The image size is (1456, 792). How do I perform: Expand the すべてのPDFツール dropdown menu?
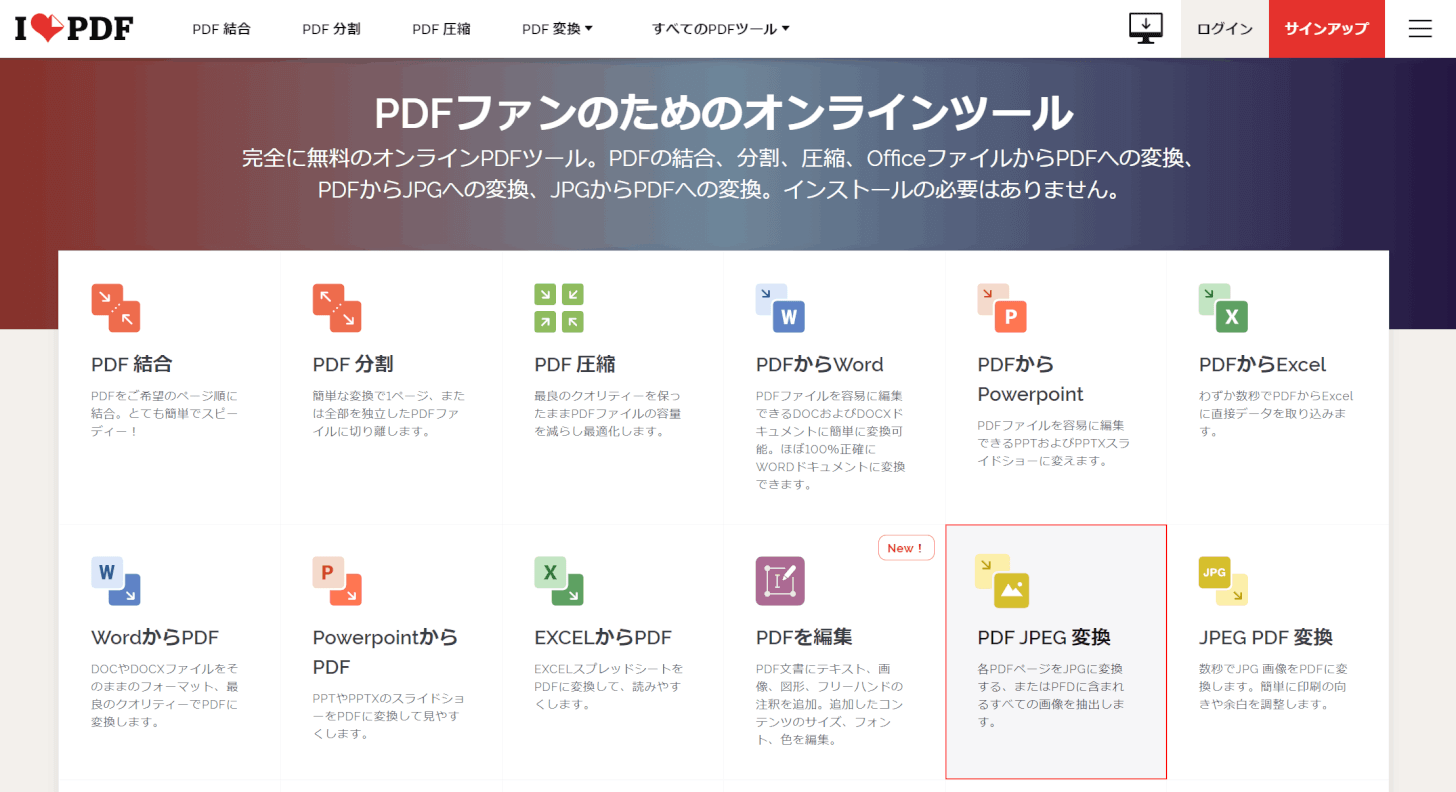pyautogui.click(x=721, y=29)
